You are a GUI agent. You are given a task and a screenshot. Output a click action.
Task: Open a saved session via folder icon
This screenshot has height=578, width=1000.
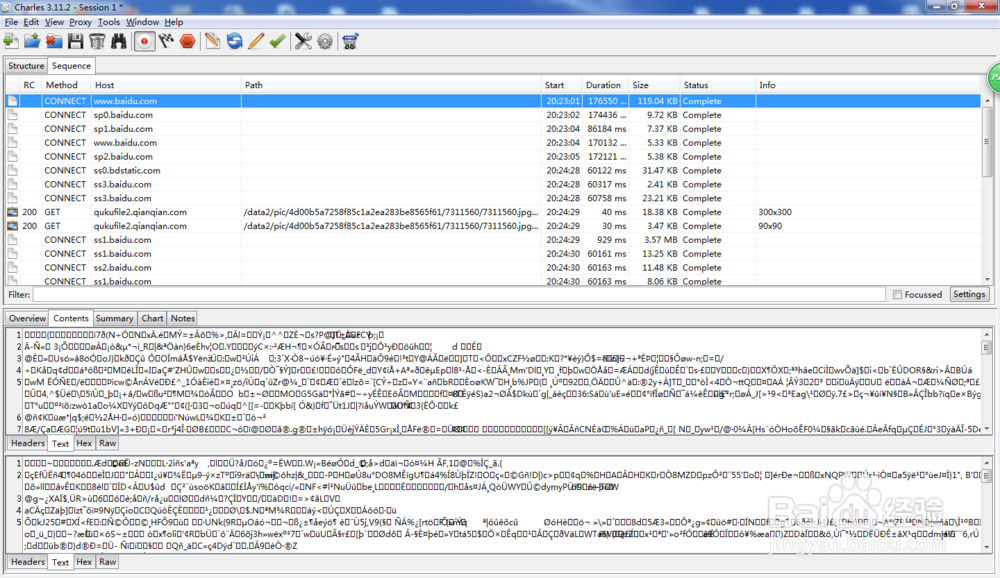[x=32, y=41]
